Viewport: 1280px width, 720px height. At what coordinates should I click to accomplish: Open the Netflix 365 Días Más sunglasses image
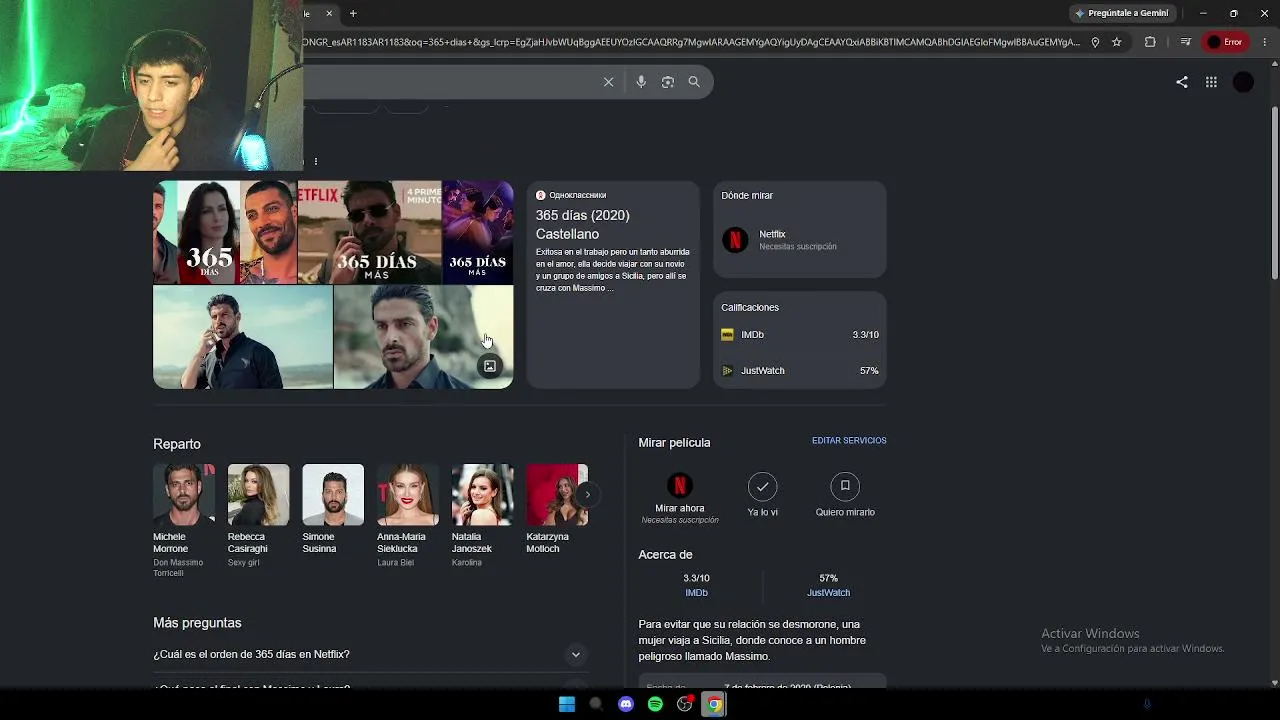(370, 232)
